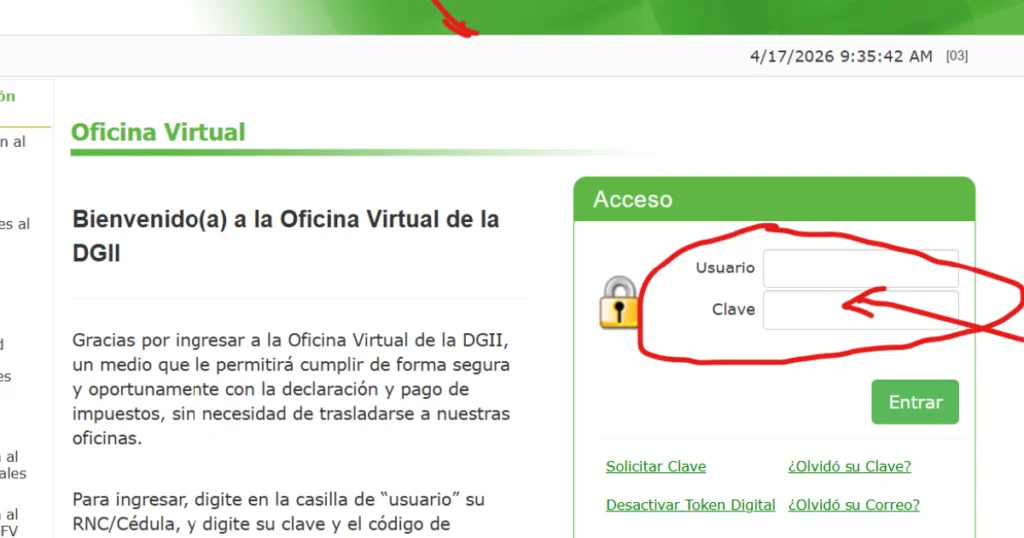This screenshot has width=1024, height=538.
Task: Click the Acceso panel header
Action: tap(774, 199)
